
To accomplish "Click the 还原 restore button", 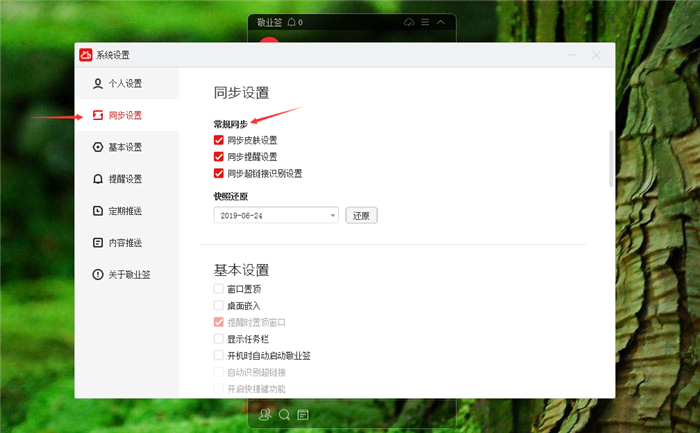I will point(361,216).
